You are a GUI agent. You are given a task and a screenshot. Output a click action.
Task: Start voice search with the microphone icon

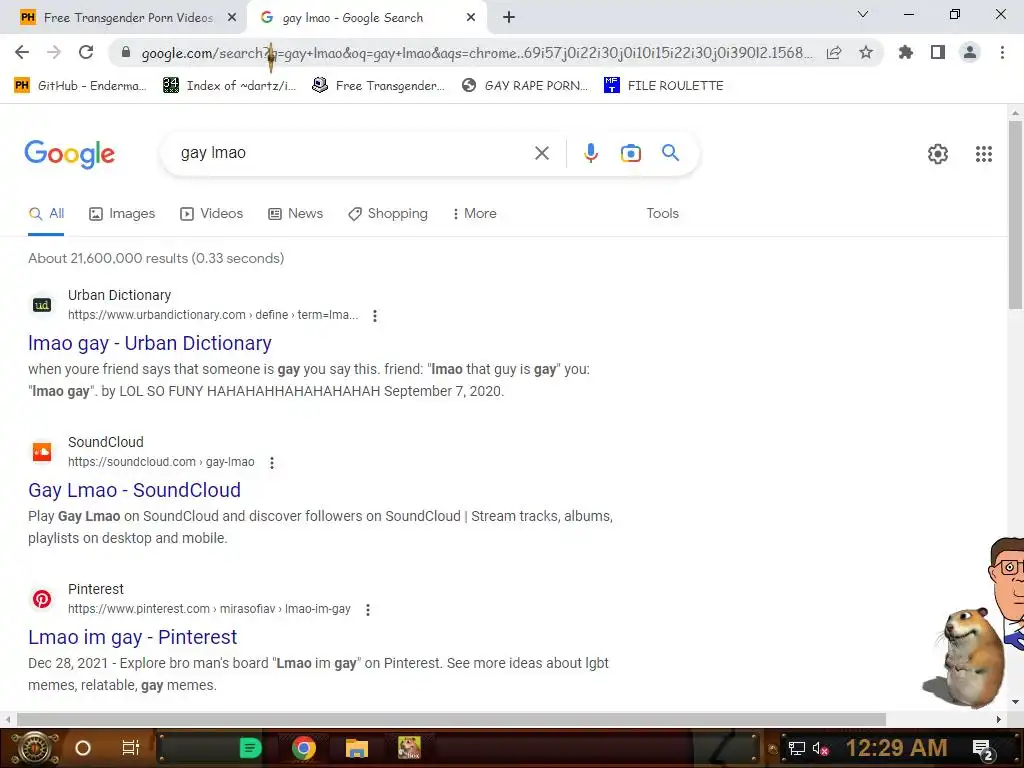590,153
